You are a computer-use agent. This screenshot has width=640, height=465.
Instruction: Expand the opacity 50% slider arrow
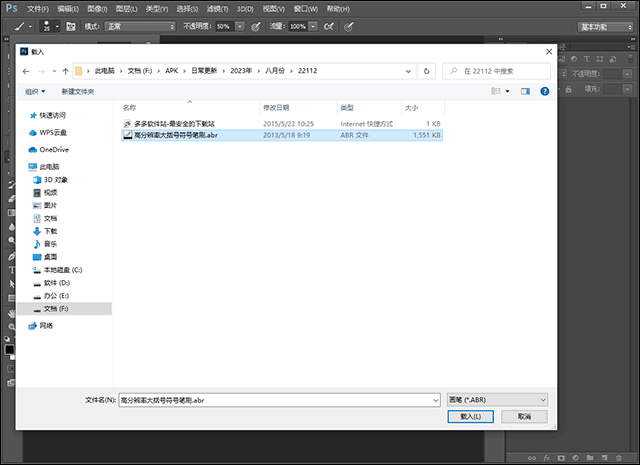click(240, 27)
